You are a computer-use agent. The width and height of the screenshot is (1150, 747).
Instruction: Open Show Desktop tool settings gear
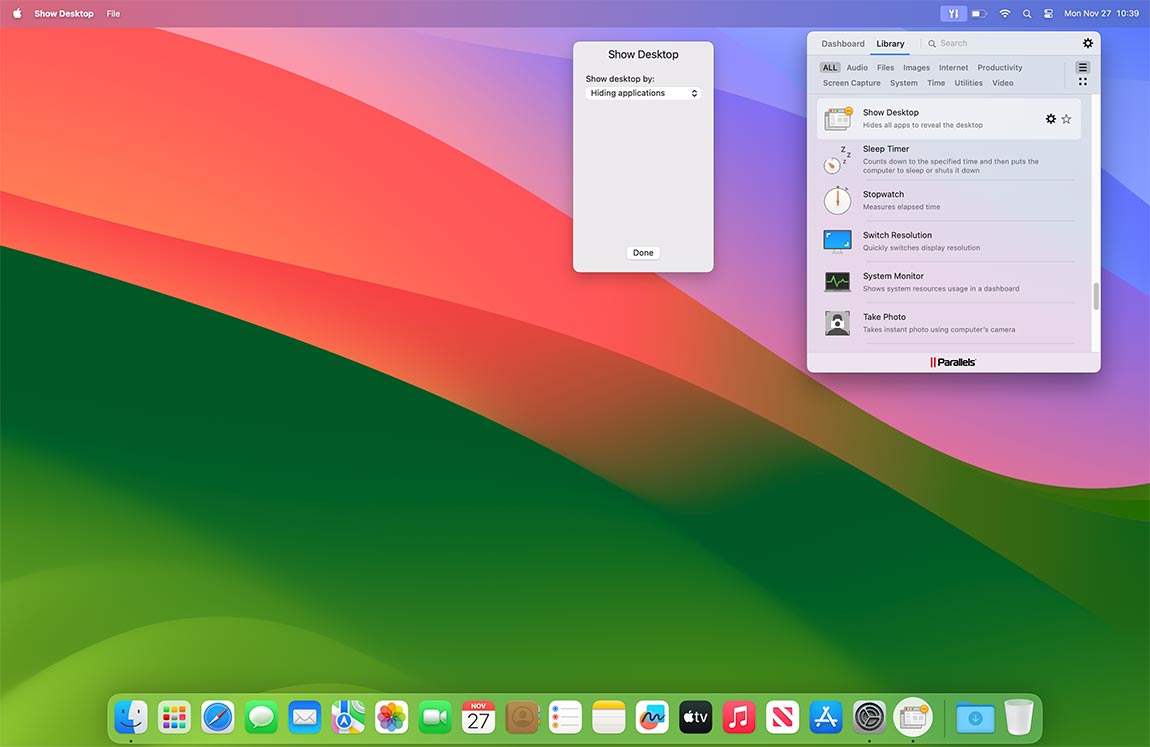tap(1050, 118)
